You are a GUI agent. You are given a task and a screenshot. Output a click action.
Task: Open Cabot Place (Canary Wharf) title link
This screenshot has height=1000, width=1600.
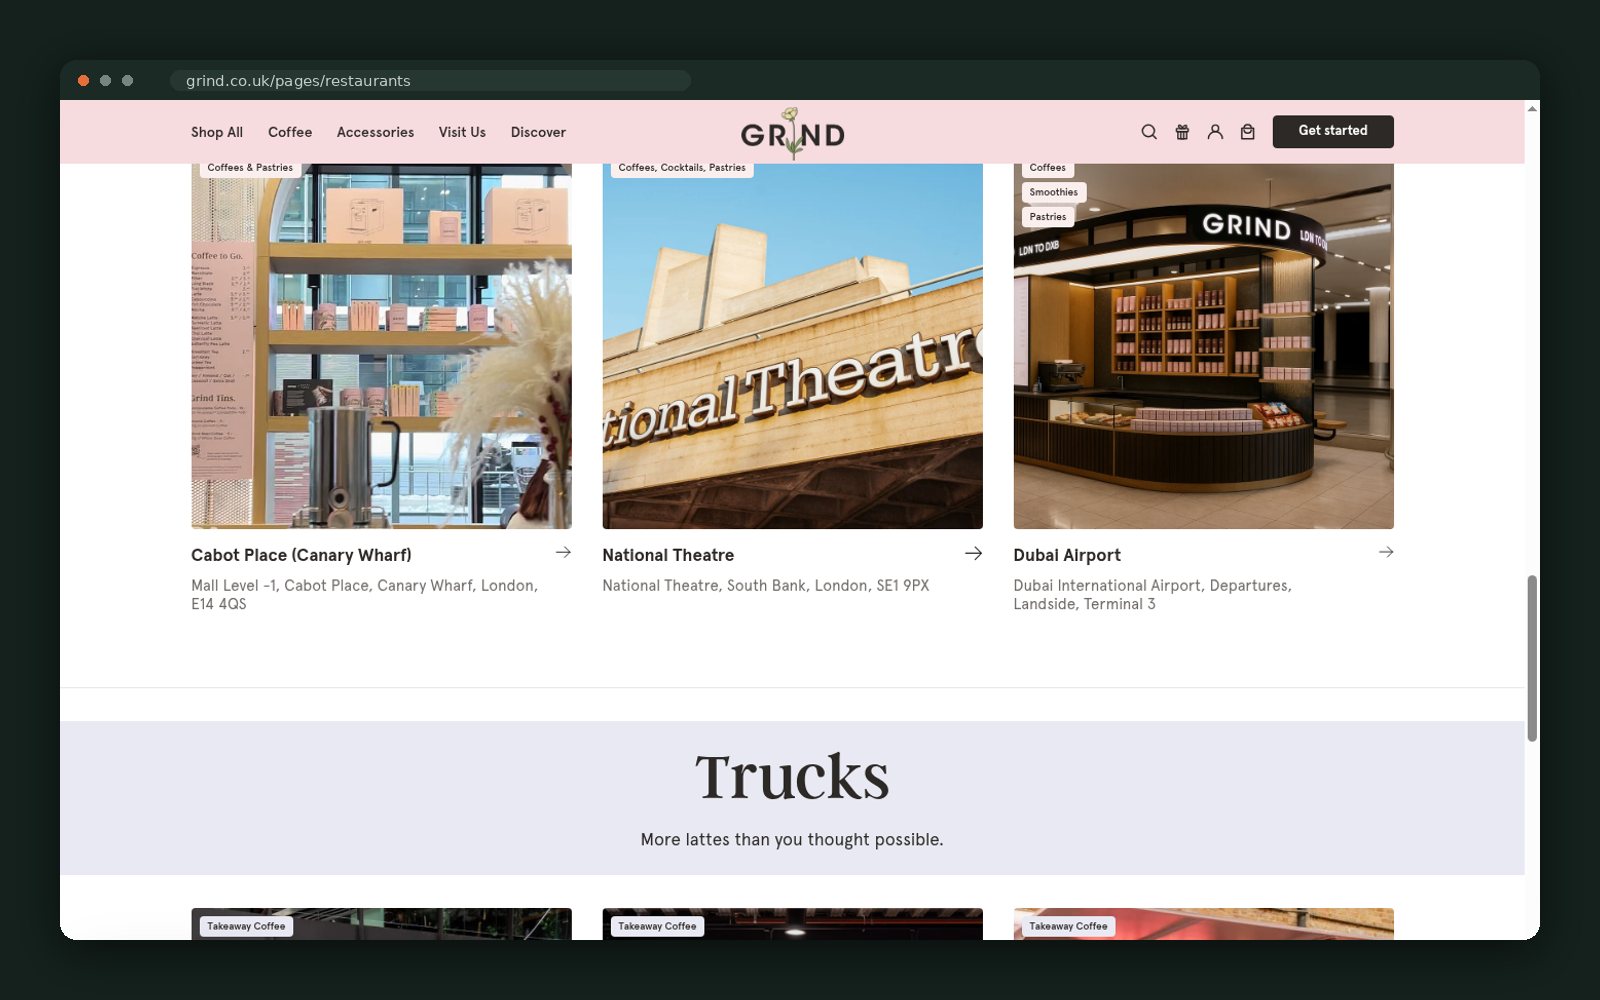[x=301, y=555]
